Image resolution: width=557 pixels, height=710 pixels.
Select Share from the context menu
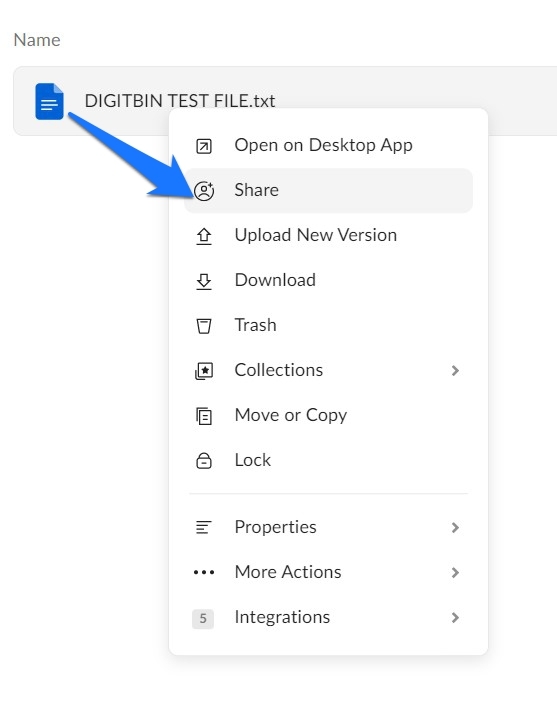tap(328, 190)
